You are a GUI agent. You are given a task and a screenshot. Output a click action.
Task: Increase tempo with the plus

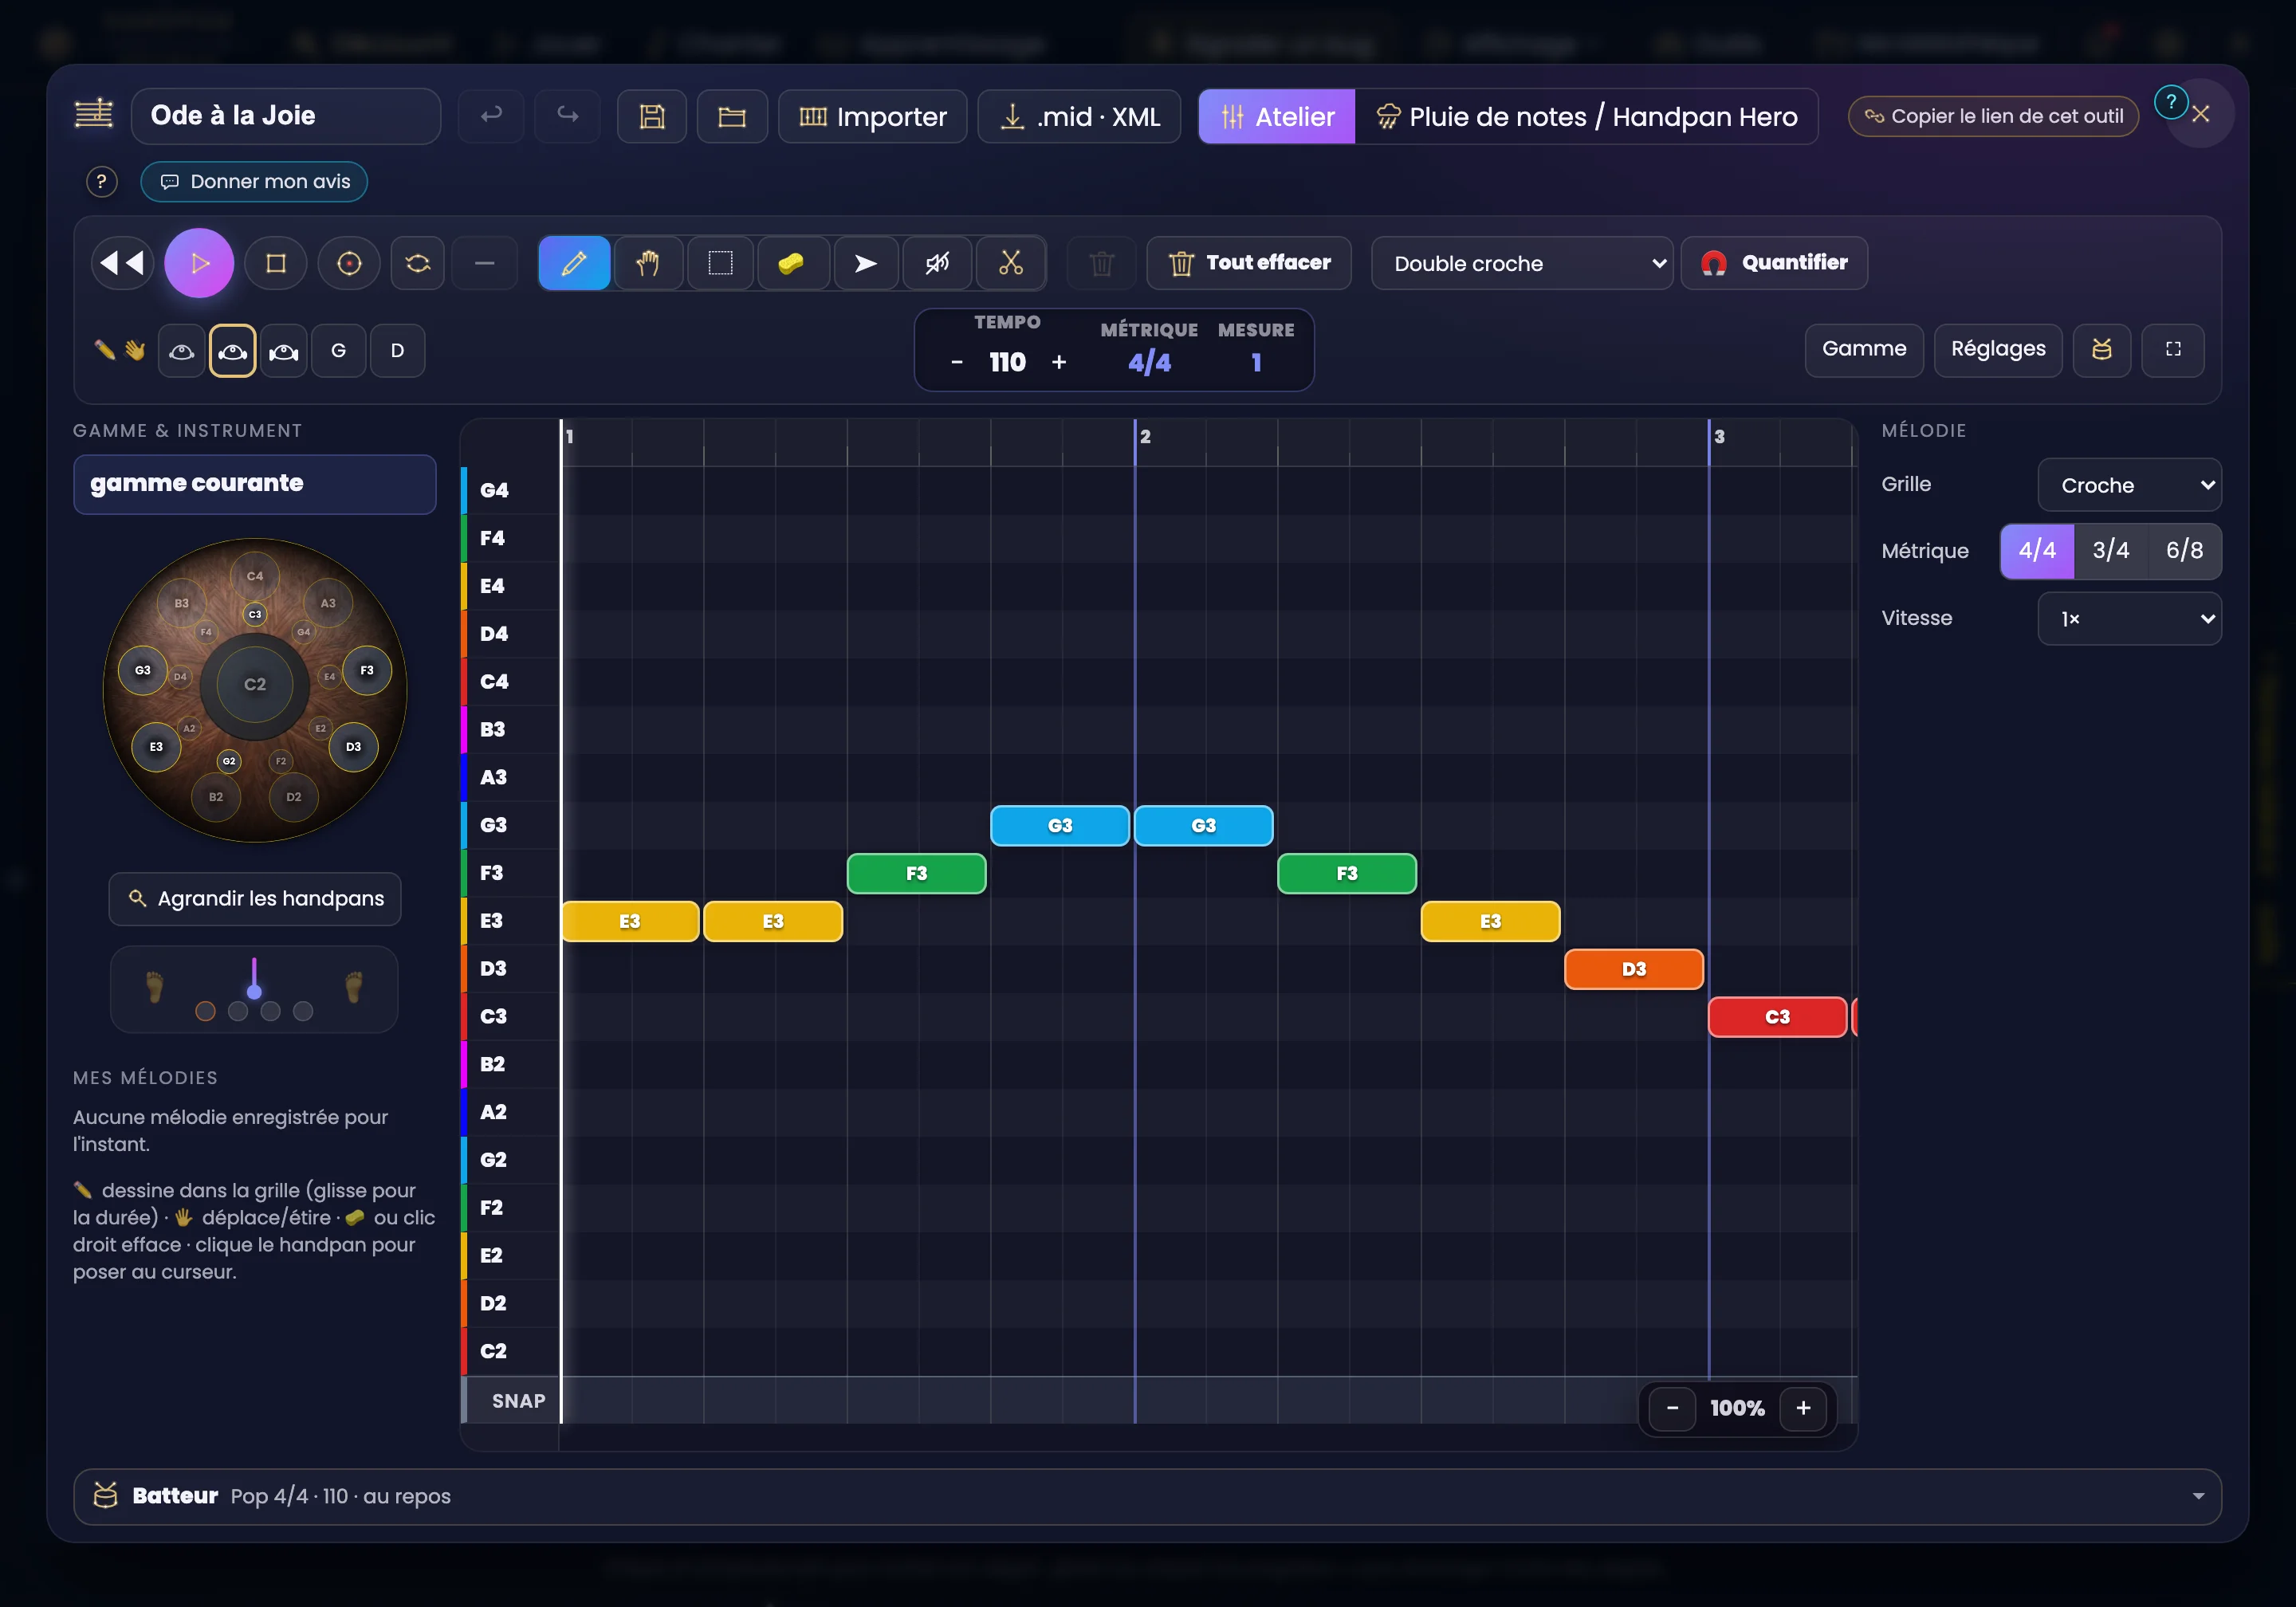click(1059, 362)
